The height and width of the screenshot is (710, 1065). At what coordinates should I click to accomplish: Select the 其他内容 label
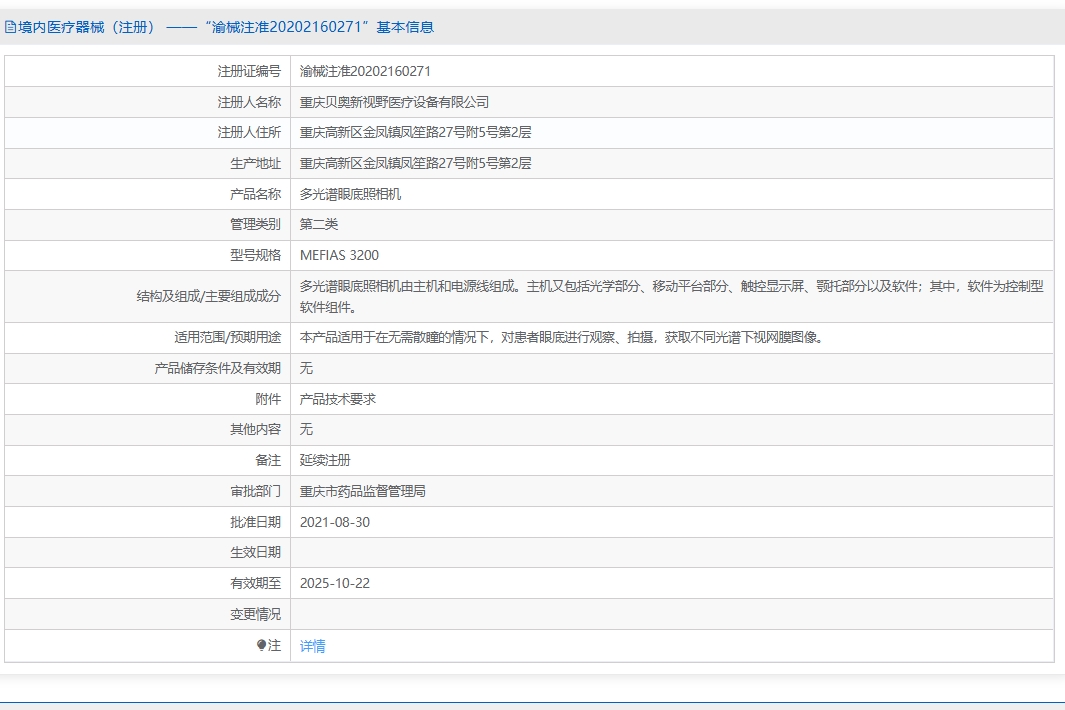point(255,429)
